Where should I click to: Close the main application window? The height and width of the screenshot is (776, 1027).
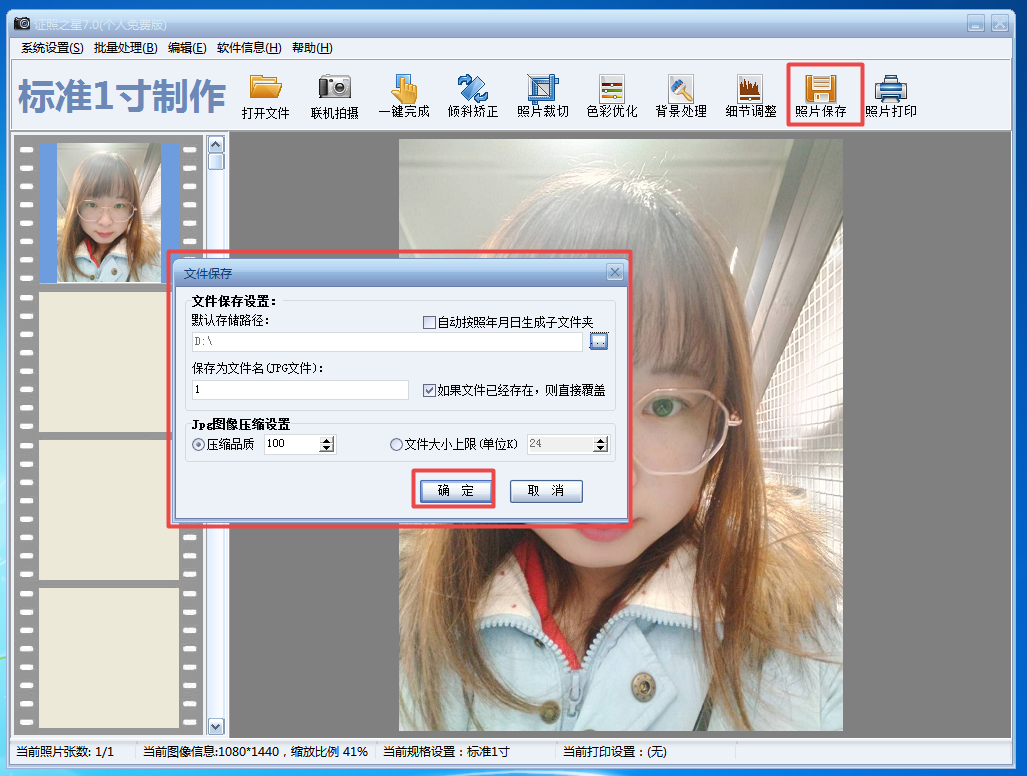[x=1000, y=24]
